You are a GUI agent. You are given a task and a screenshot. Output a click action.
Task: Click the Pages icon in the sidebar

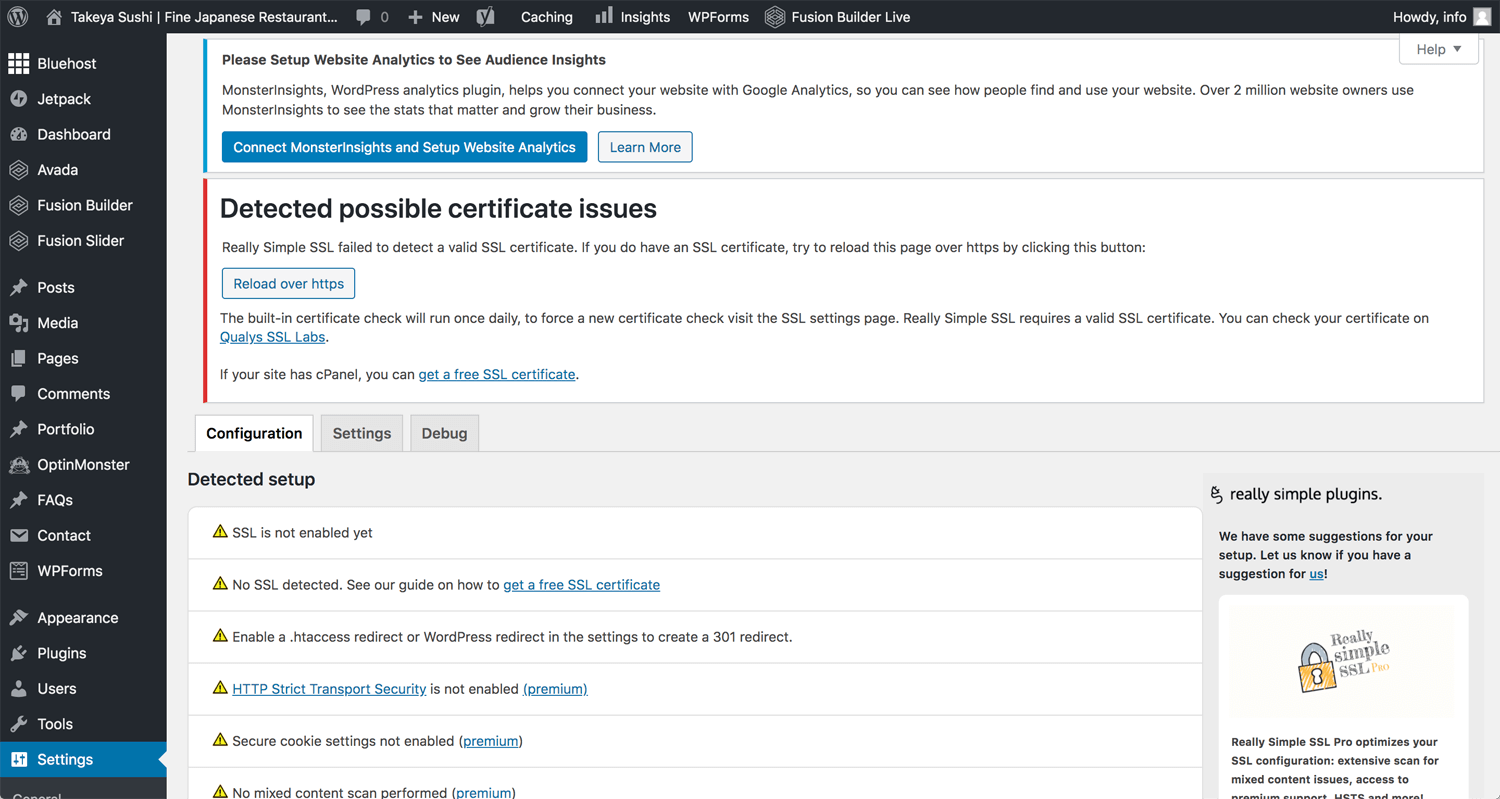tap(19, 358)
